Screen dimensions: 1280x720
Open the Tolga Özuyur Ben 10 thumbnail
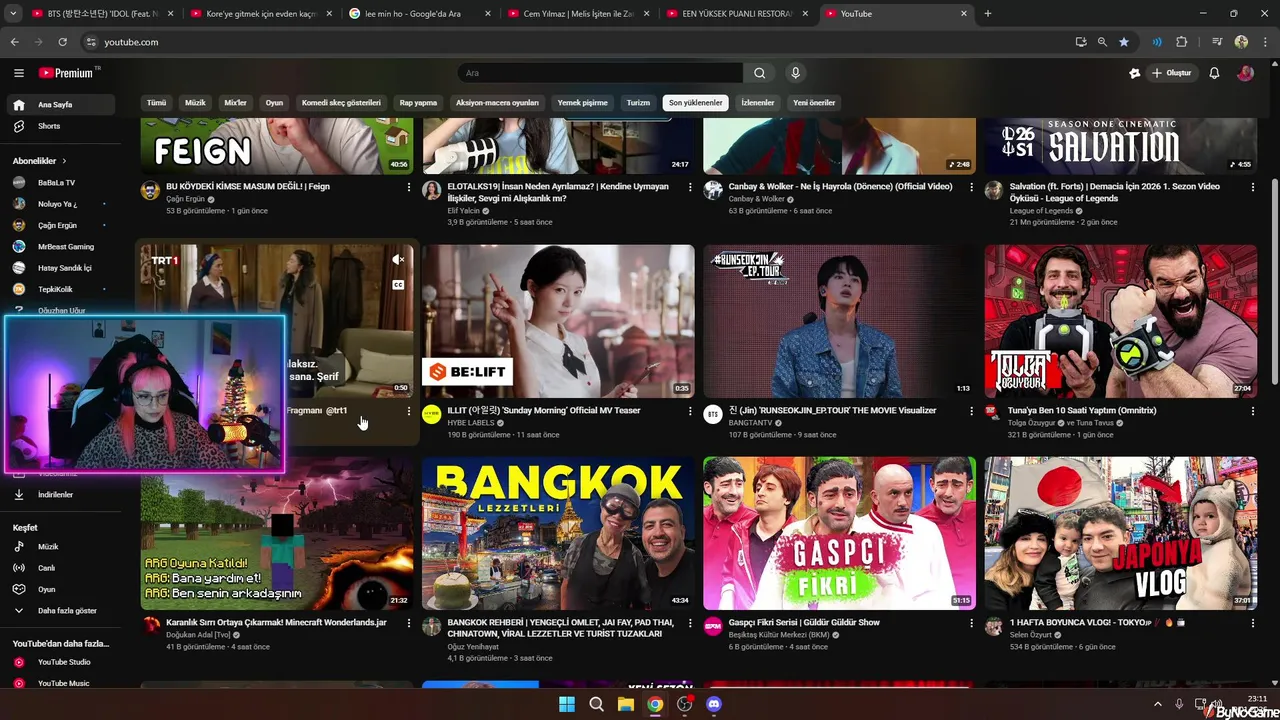point(1121,321)
